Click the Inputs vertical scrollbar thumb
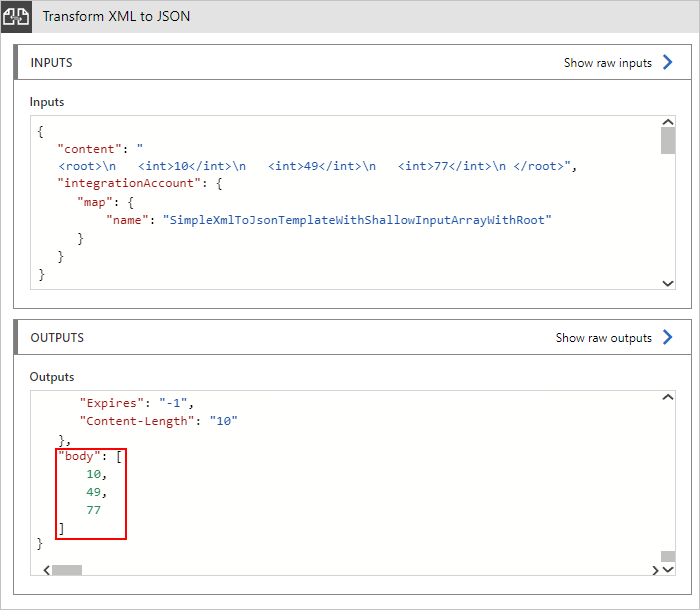 [668, 140]
